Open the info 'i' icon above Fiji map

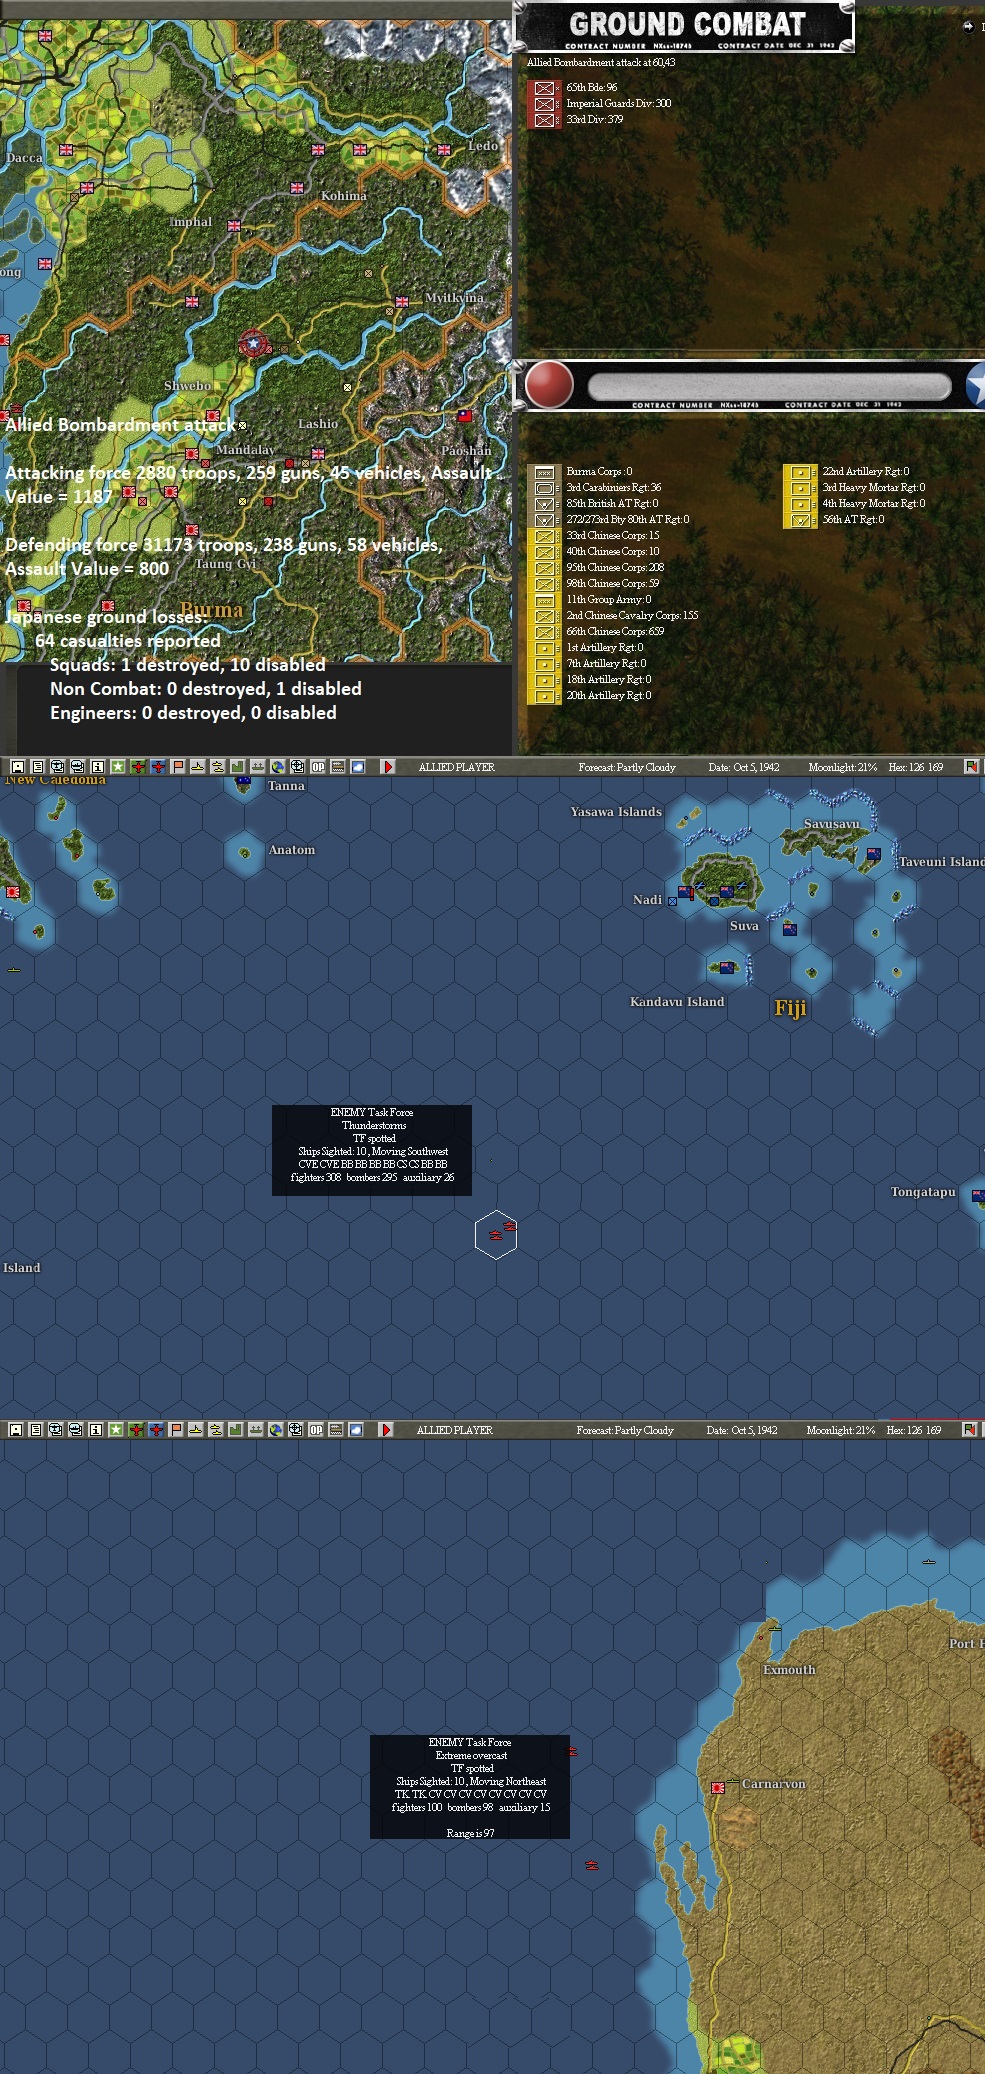(x=97, y=767)
